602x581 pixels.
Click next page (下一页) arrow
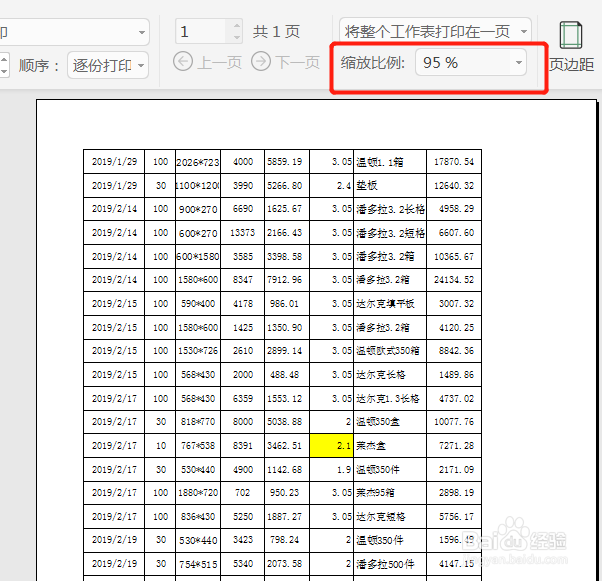[x=261, y=61]
